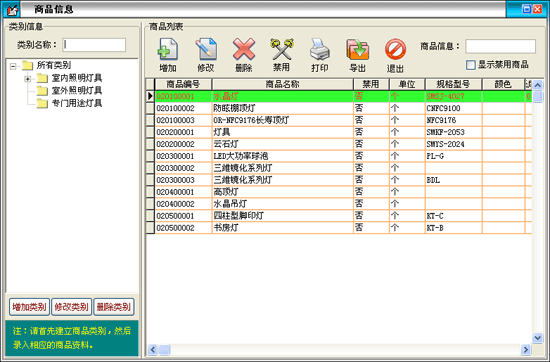Sort by 商品编号 column header
Viewport: 550px width, 362px height.
[x=183, y=84]
